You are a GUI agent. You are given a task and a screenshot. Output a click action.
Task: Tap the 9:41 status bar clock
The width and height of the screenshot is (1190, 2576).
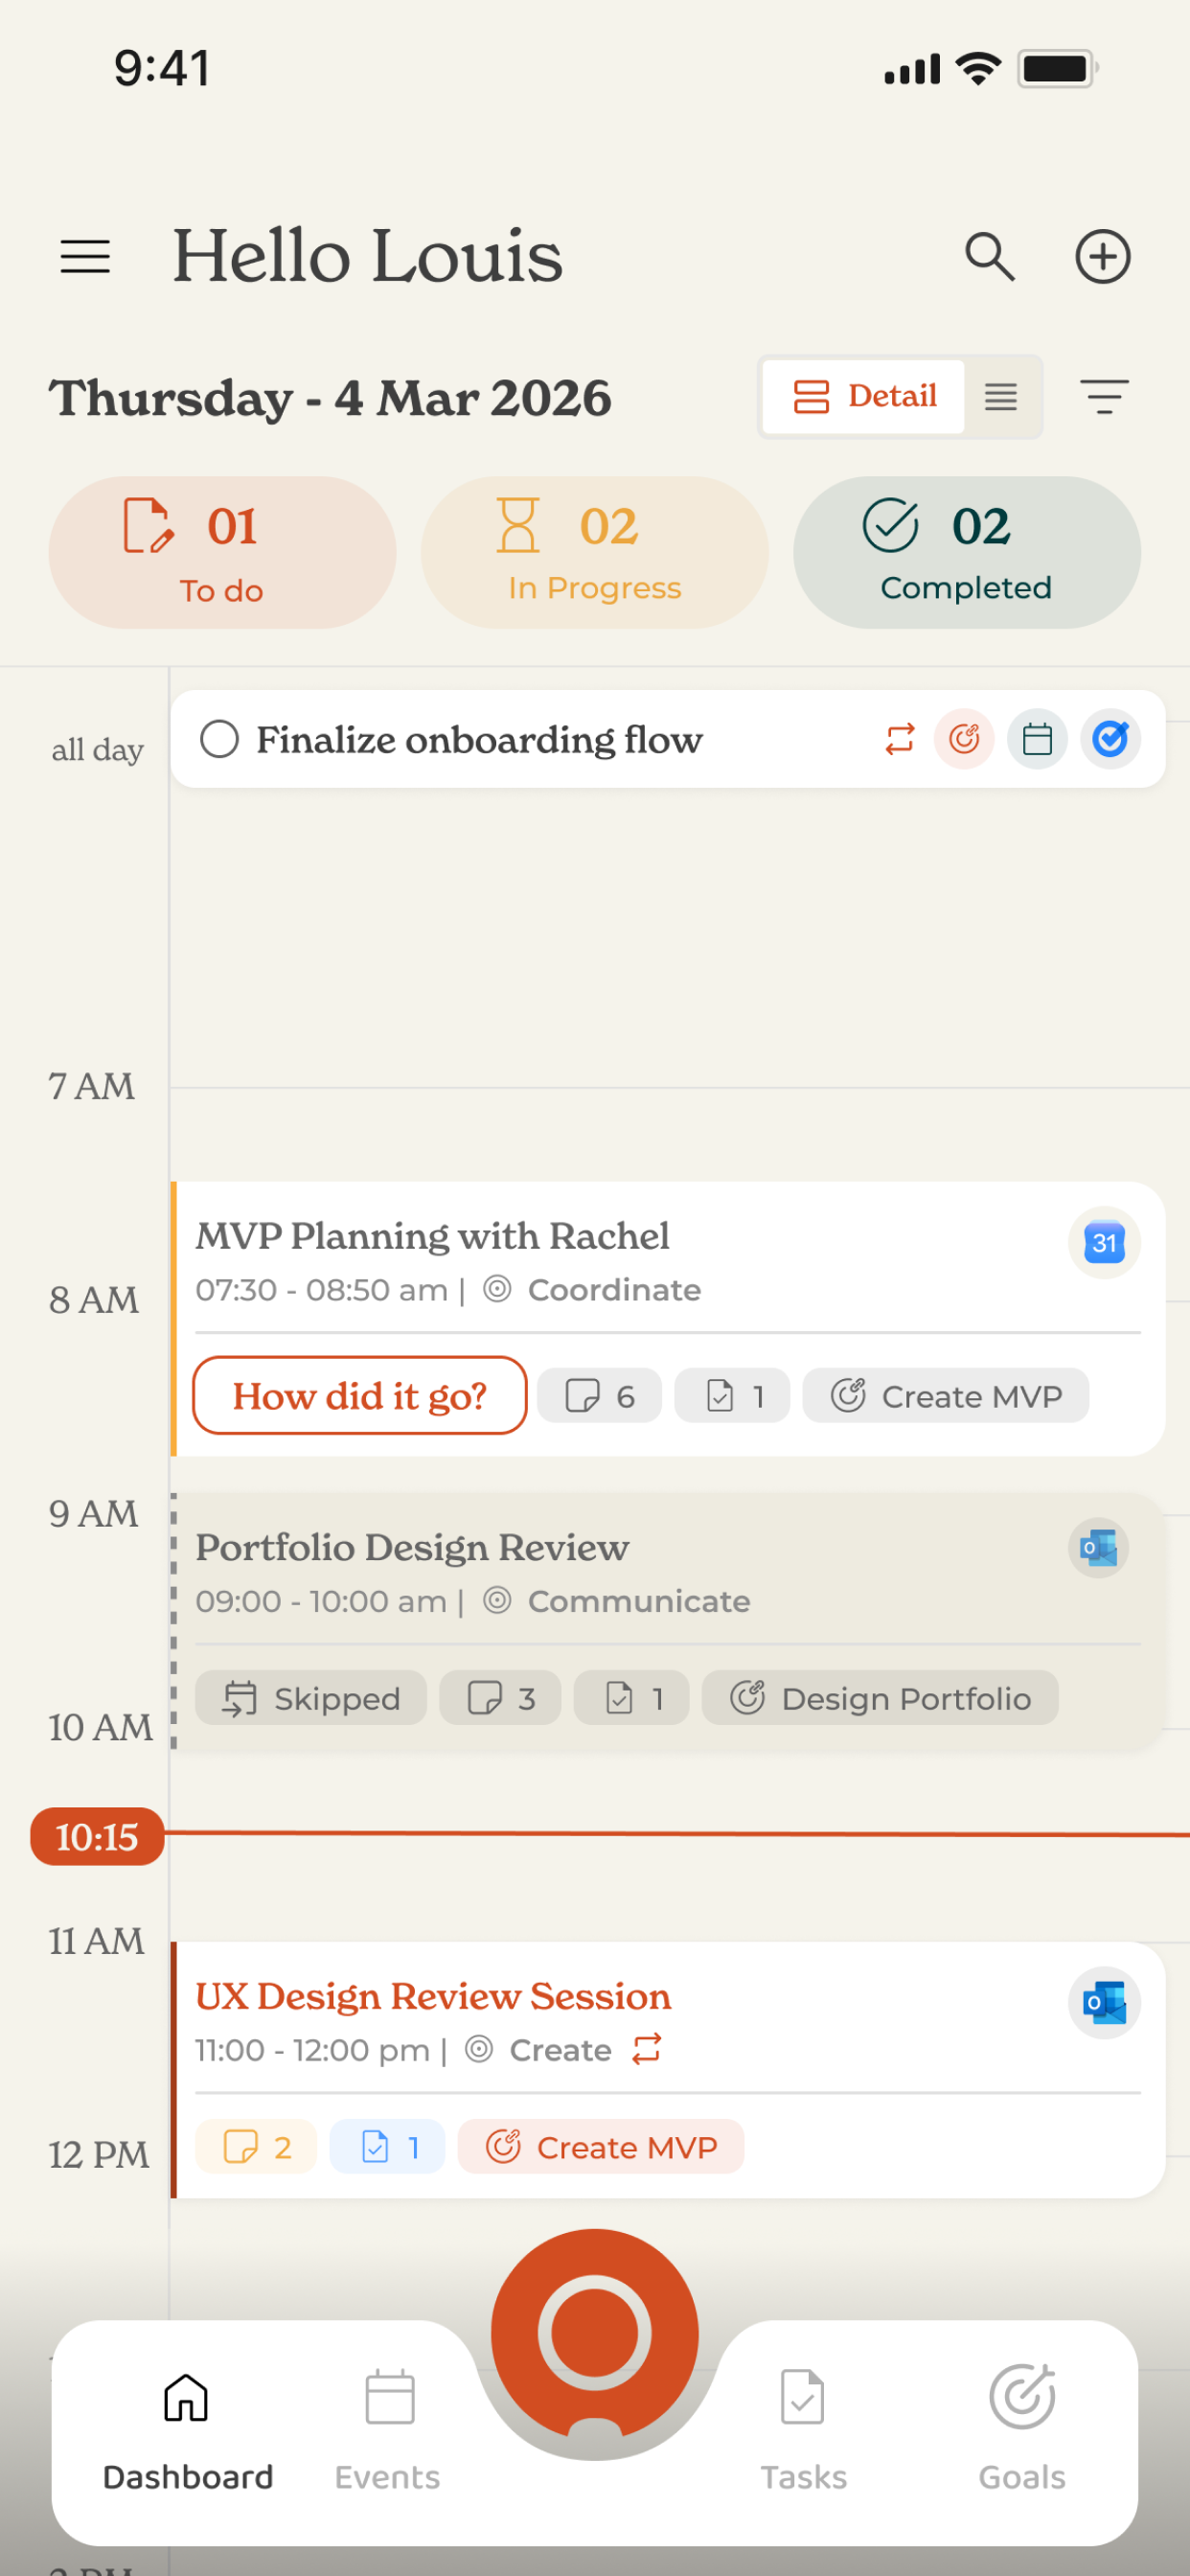tap(162, 68)
